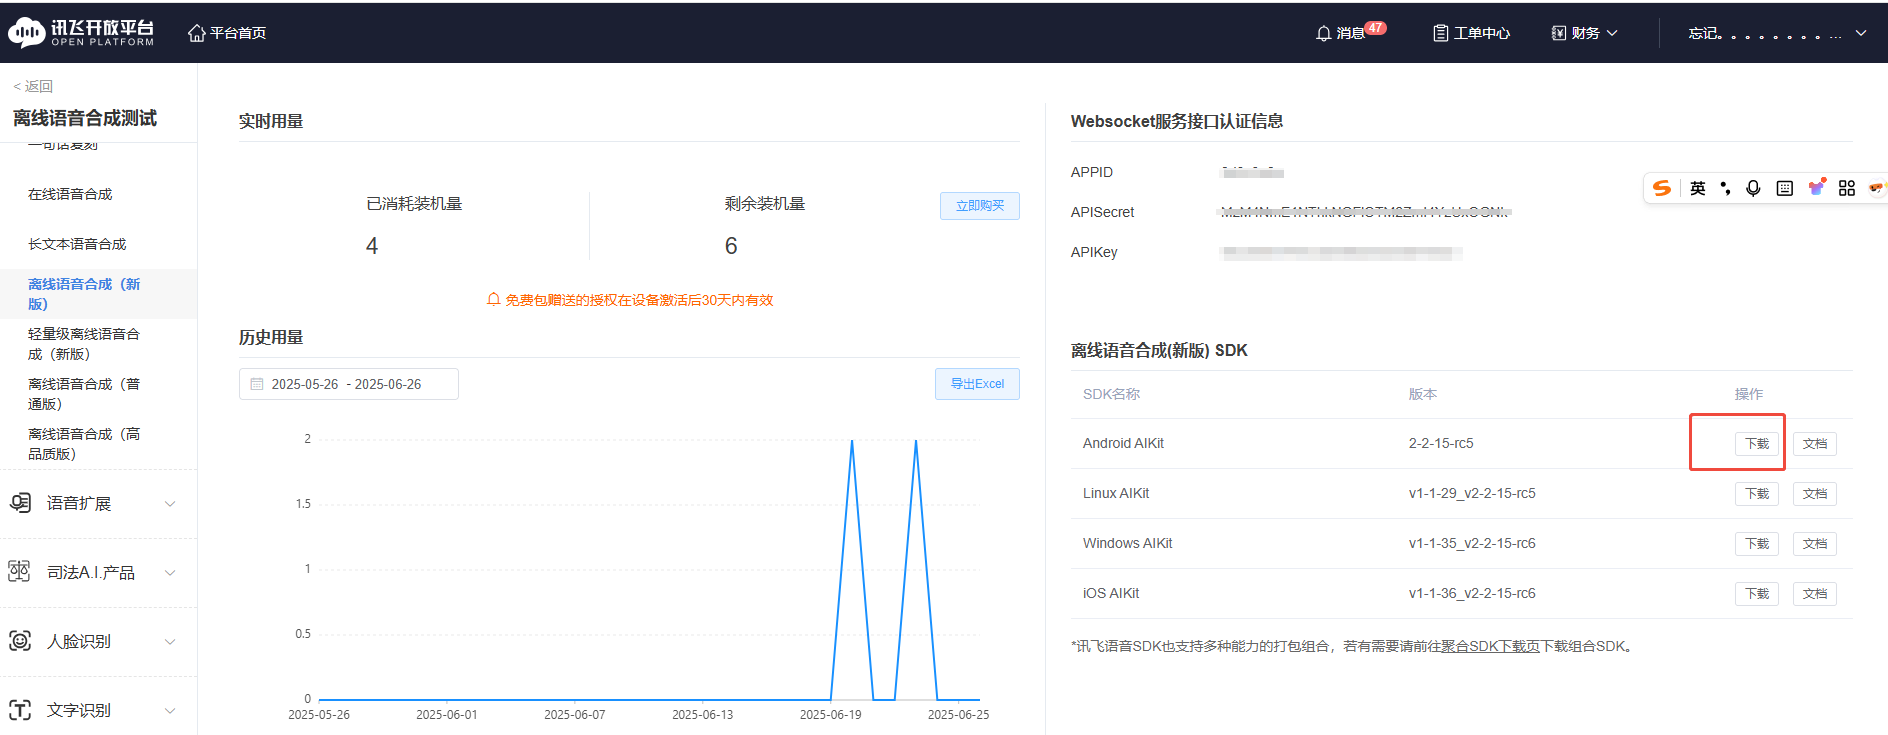Expand the 文字识别 sidebar section

tap(170, 710)
